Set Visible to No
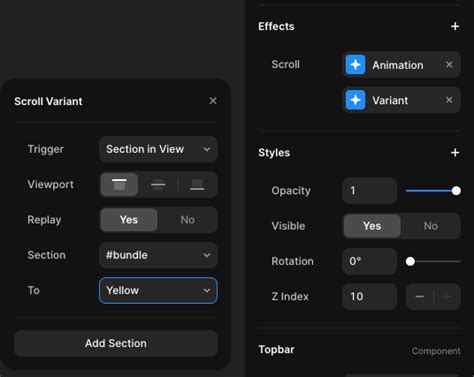Image resolution: width=474 pixels, height=377 pixels. [x=431, y=226]
